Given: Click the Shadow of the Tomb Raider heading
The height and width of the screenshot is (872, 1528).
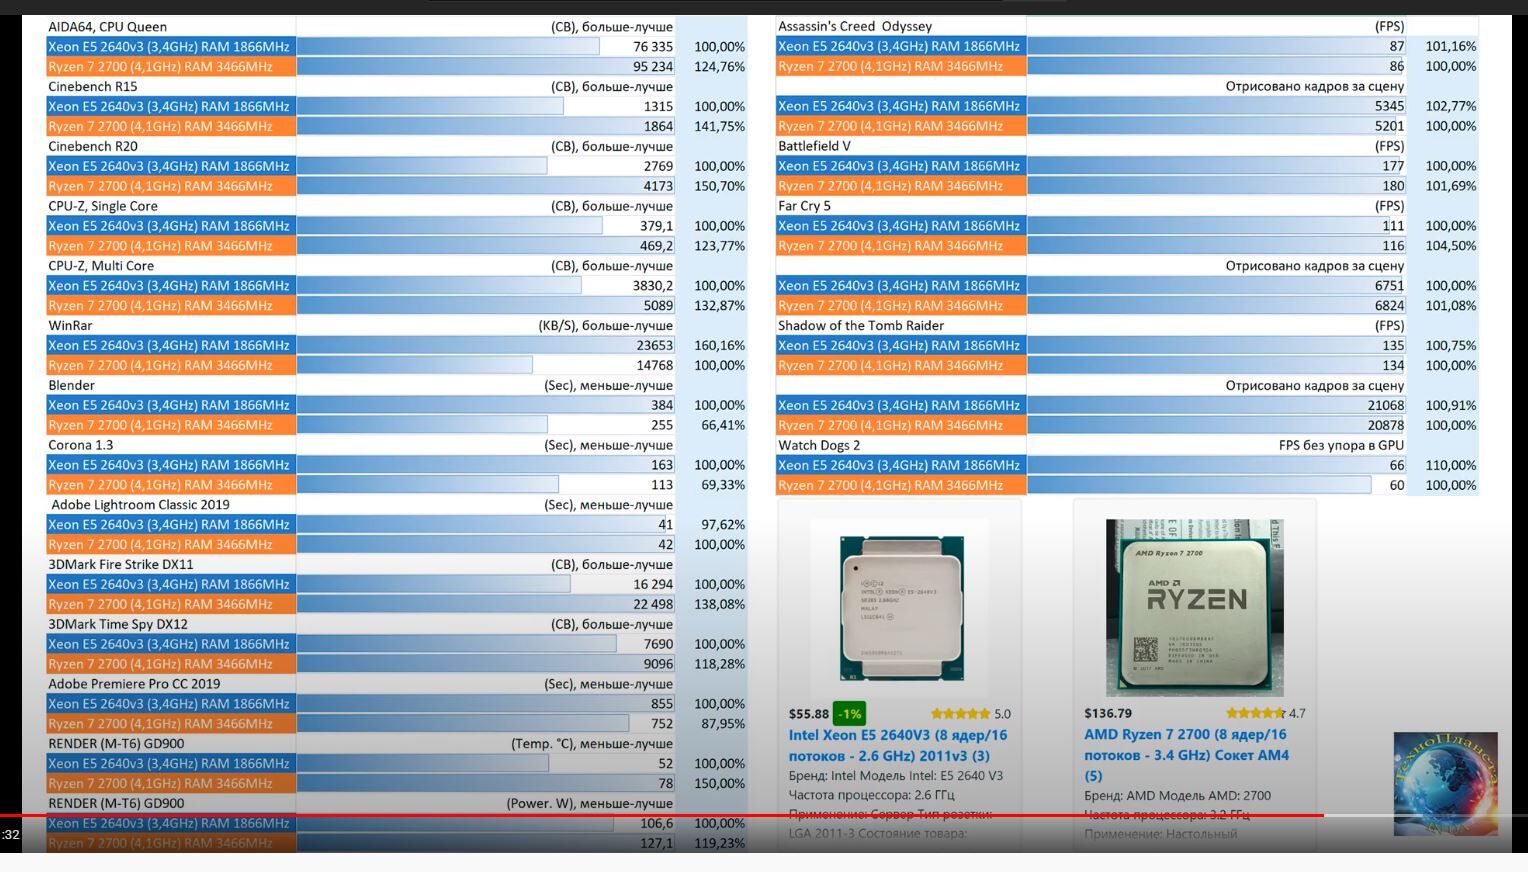Looking at the screenshot, I should [x=861, y=326].
